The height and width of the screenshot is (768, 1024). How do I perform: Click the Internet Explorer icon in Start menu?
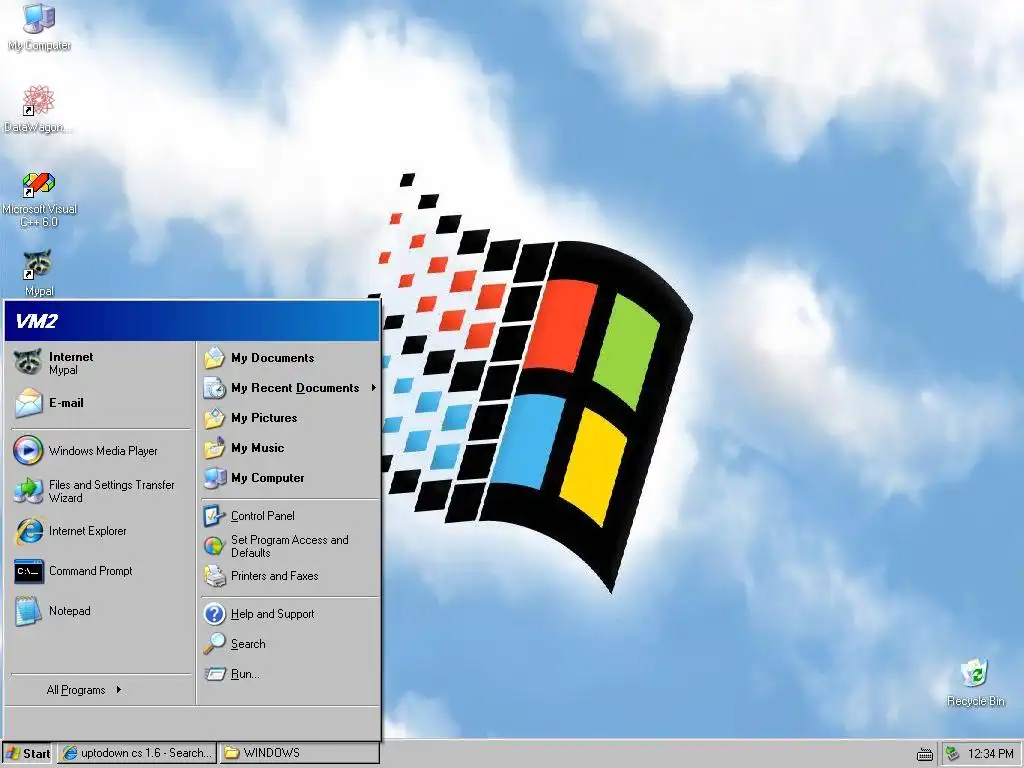(x=29, y=531)
